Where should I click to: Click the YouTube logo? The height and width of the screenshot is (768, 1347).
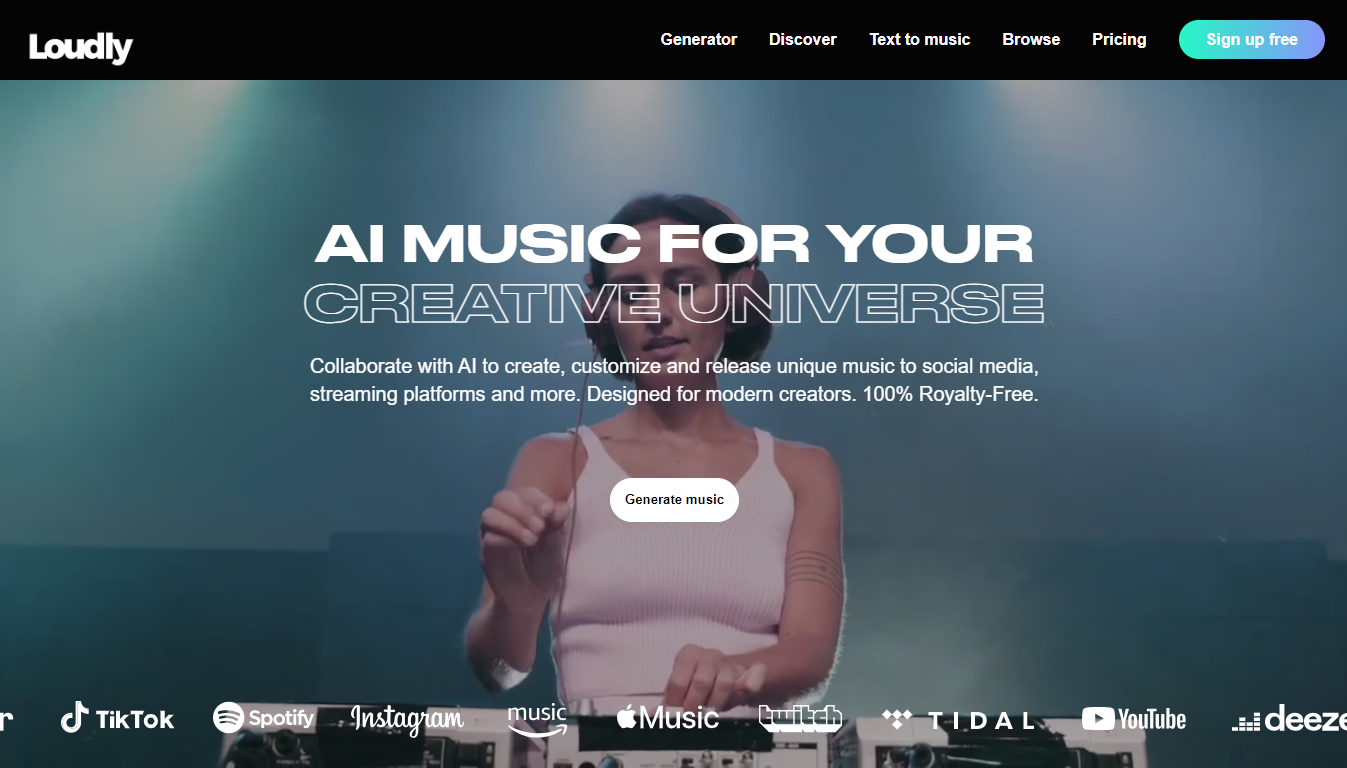[1134, 719]
